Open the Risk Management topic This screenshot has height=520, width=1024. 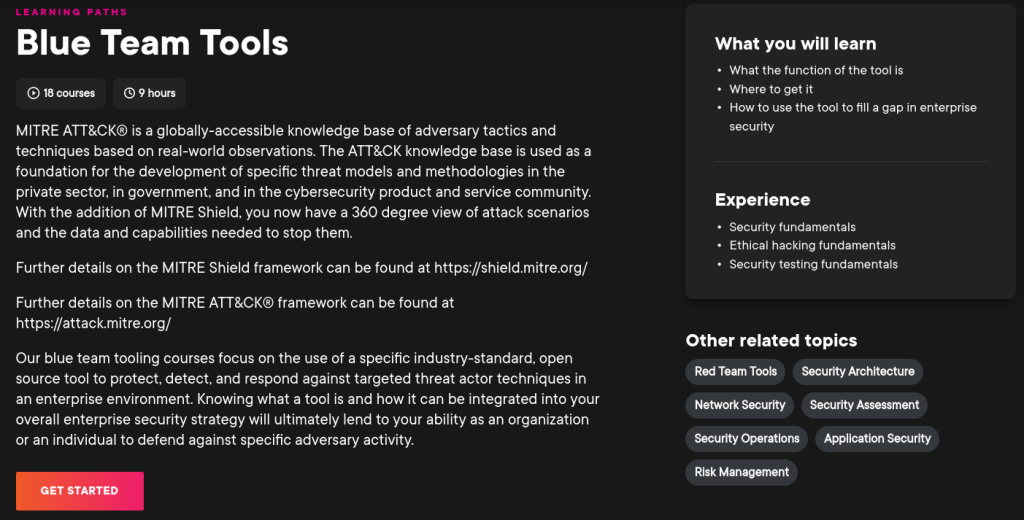click(741, 472)
